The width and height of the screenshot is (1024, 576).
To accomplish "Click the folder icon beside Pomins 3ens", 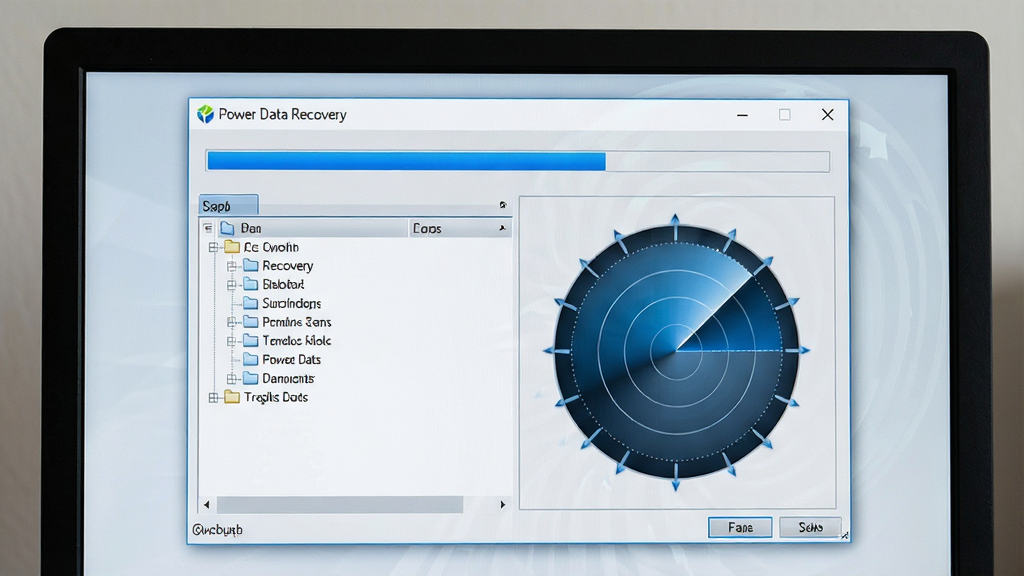I will click(x=251, y=322).
